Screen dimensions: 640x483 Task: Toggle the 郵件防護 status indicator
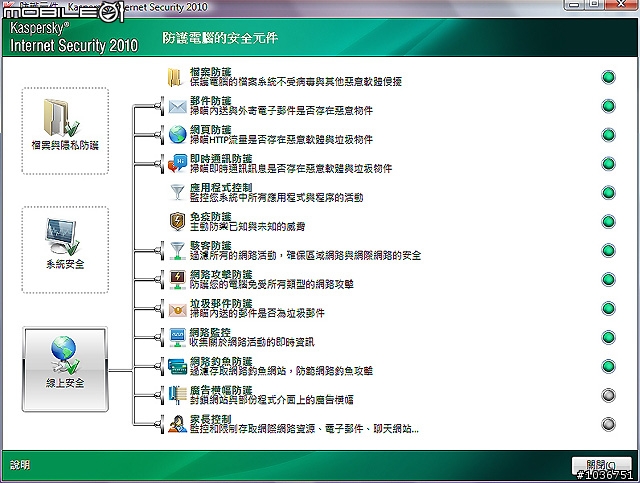click(x=608, y=106)
